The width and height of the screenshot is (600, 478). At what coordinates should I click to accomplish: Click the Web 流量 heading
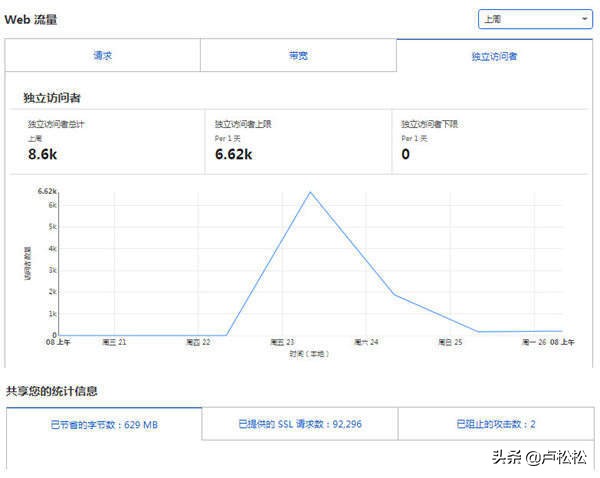point(31,20)
